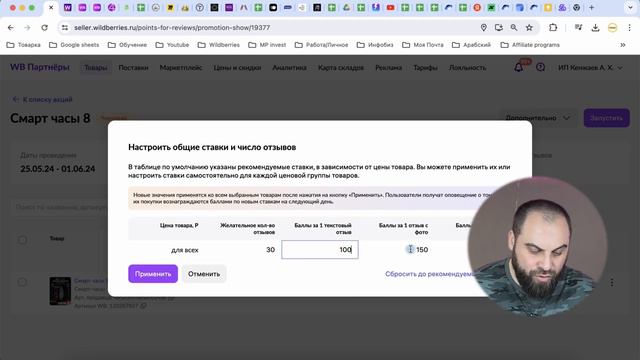
Task: Click the 30 desired reviews count value
Action: click(270, 250)
